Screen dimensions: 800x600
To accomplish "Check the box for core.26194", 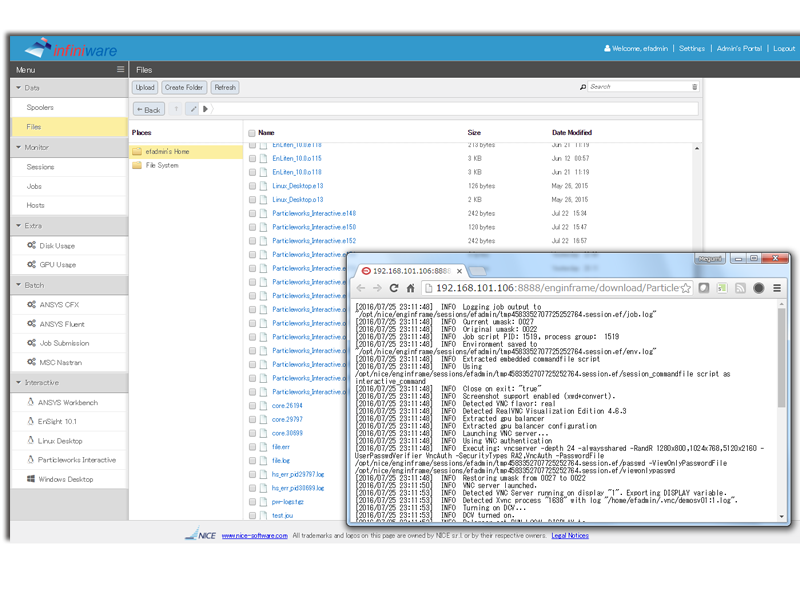I will (253, 406).
